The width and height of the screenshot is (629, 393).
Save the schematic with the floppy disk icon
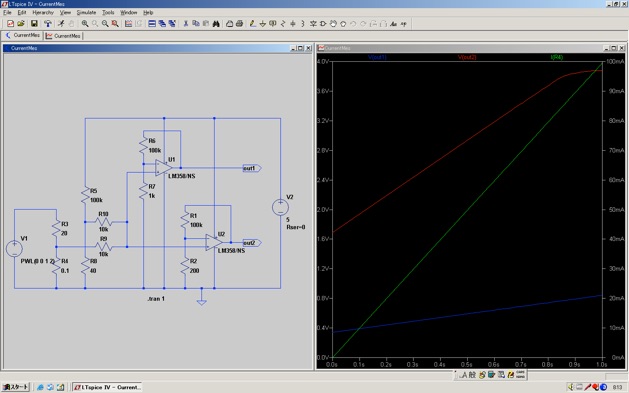[x=34, y=24]
